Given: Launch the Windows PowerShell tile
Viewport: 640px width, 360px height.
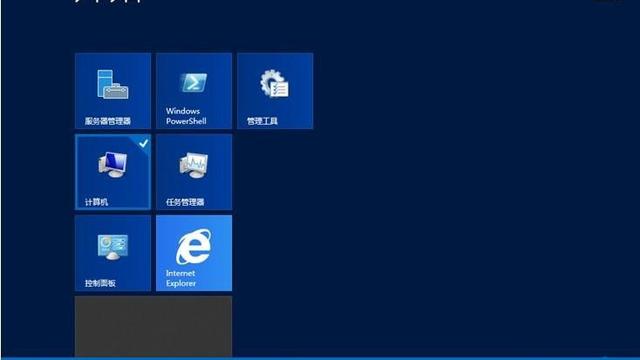Looking at the screenshot, I should [x=194, y=91].
